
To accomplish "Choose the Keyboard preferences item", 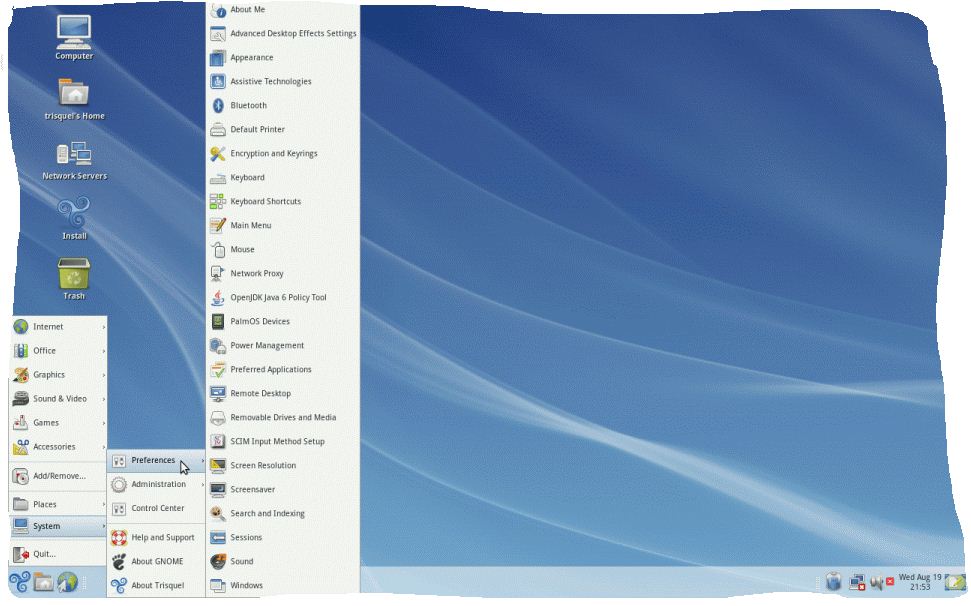I will point(282,178).
